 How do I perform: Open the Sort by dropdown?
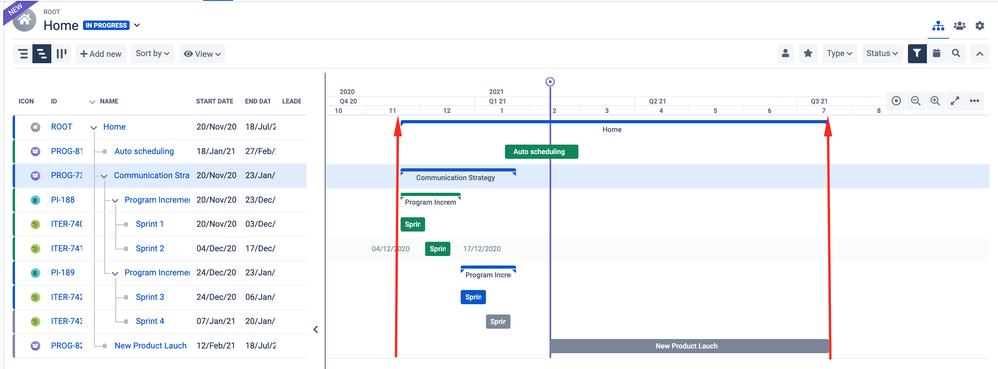(153, 53)
